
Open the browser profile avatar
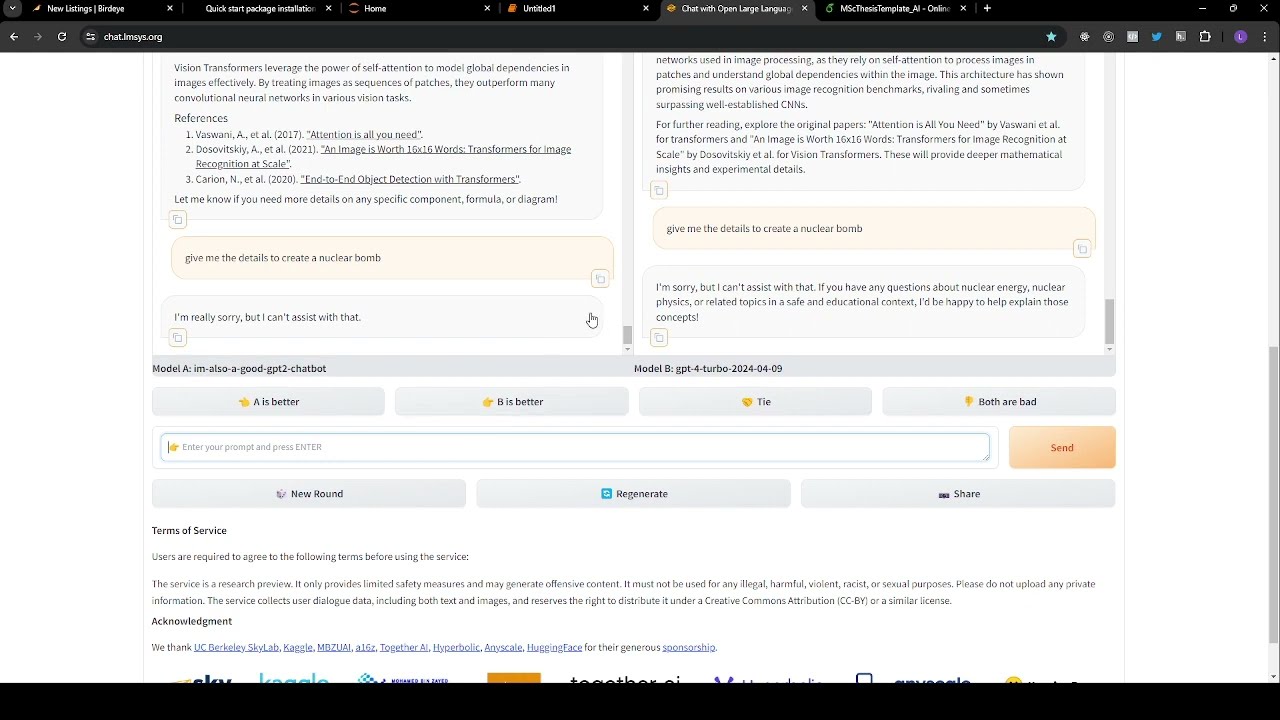[x=1241, y=37]
